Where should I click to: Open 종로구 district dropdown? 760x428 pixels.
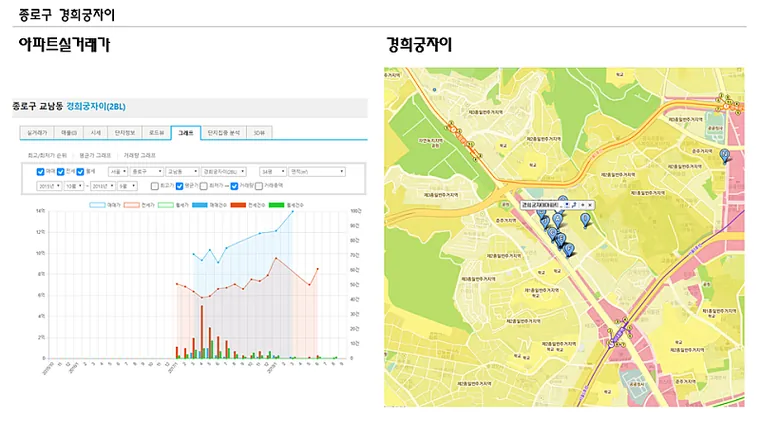tap(146, 172)
